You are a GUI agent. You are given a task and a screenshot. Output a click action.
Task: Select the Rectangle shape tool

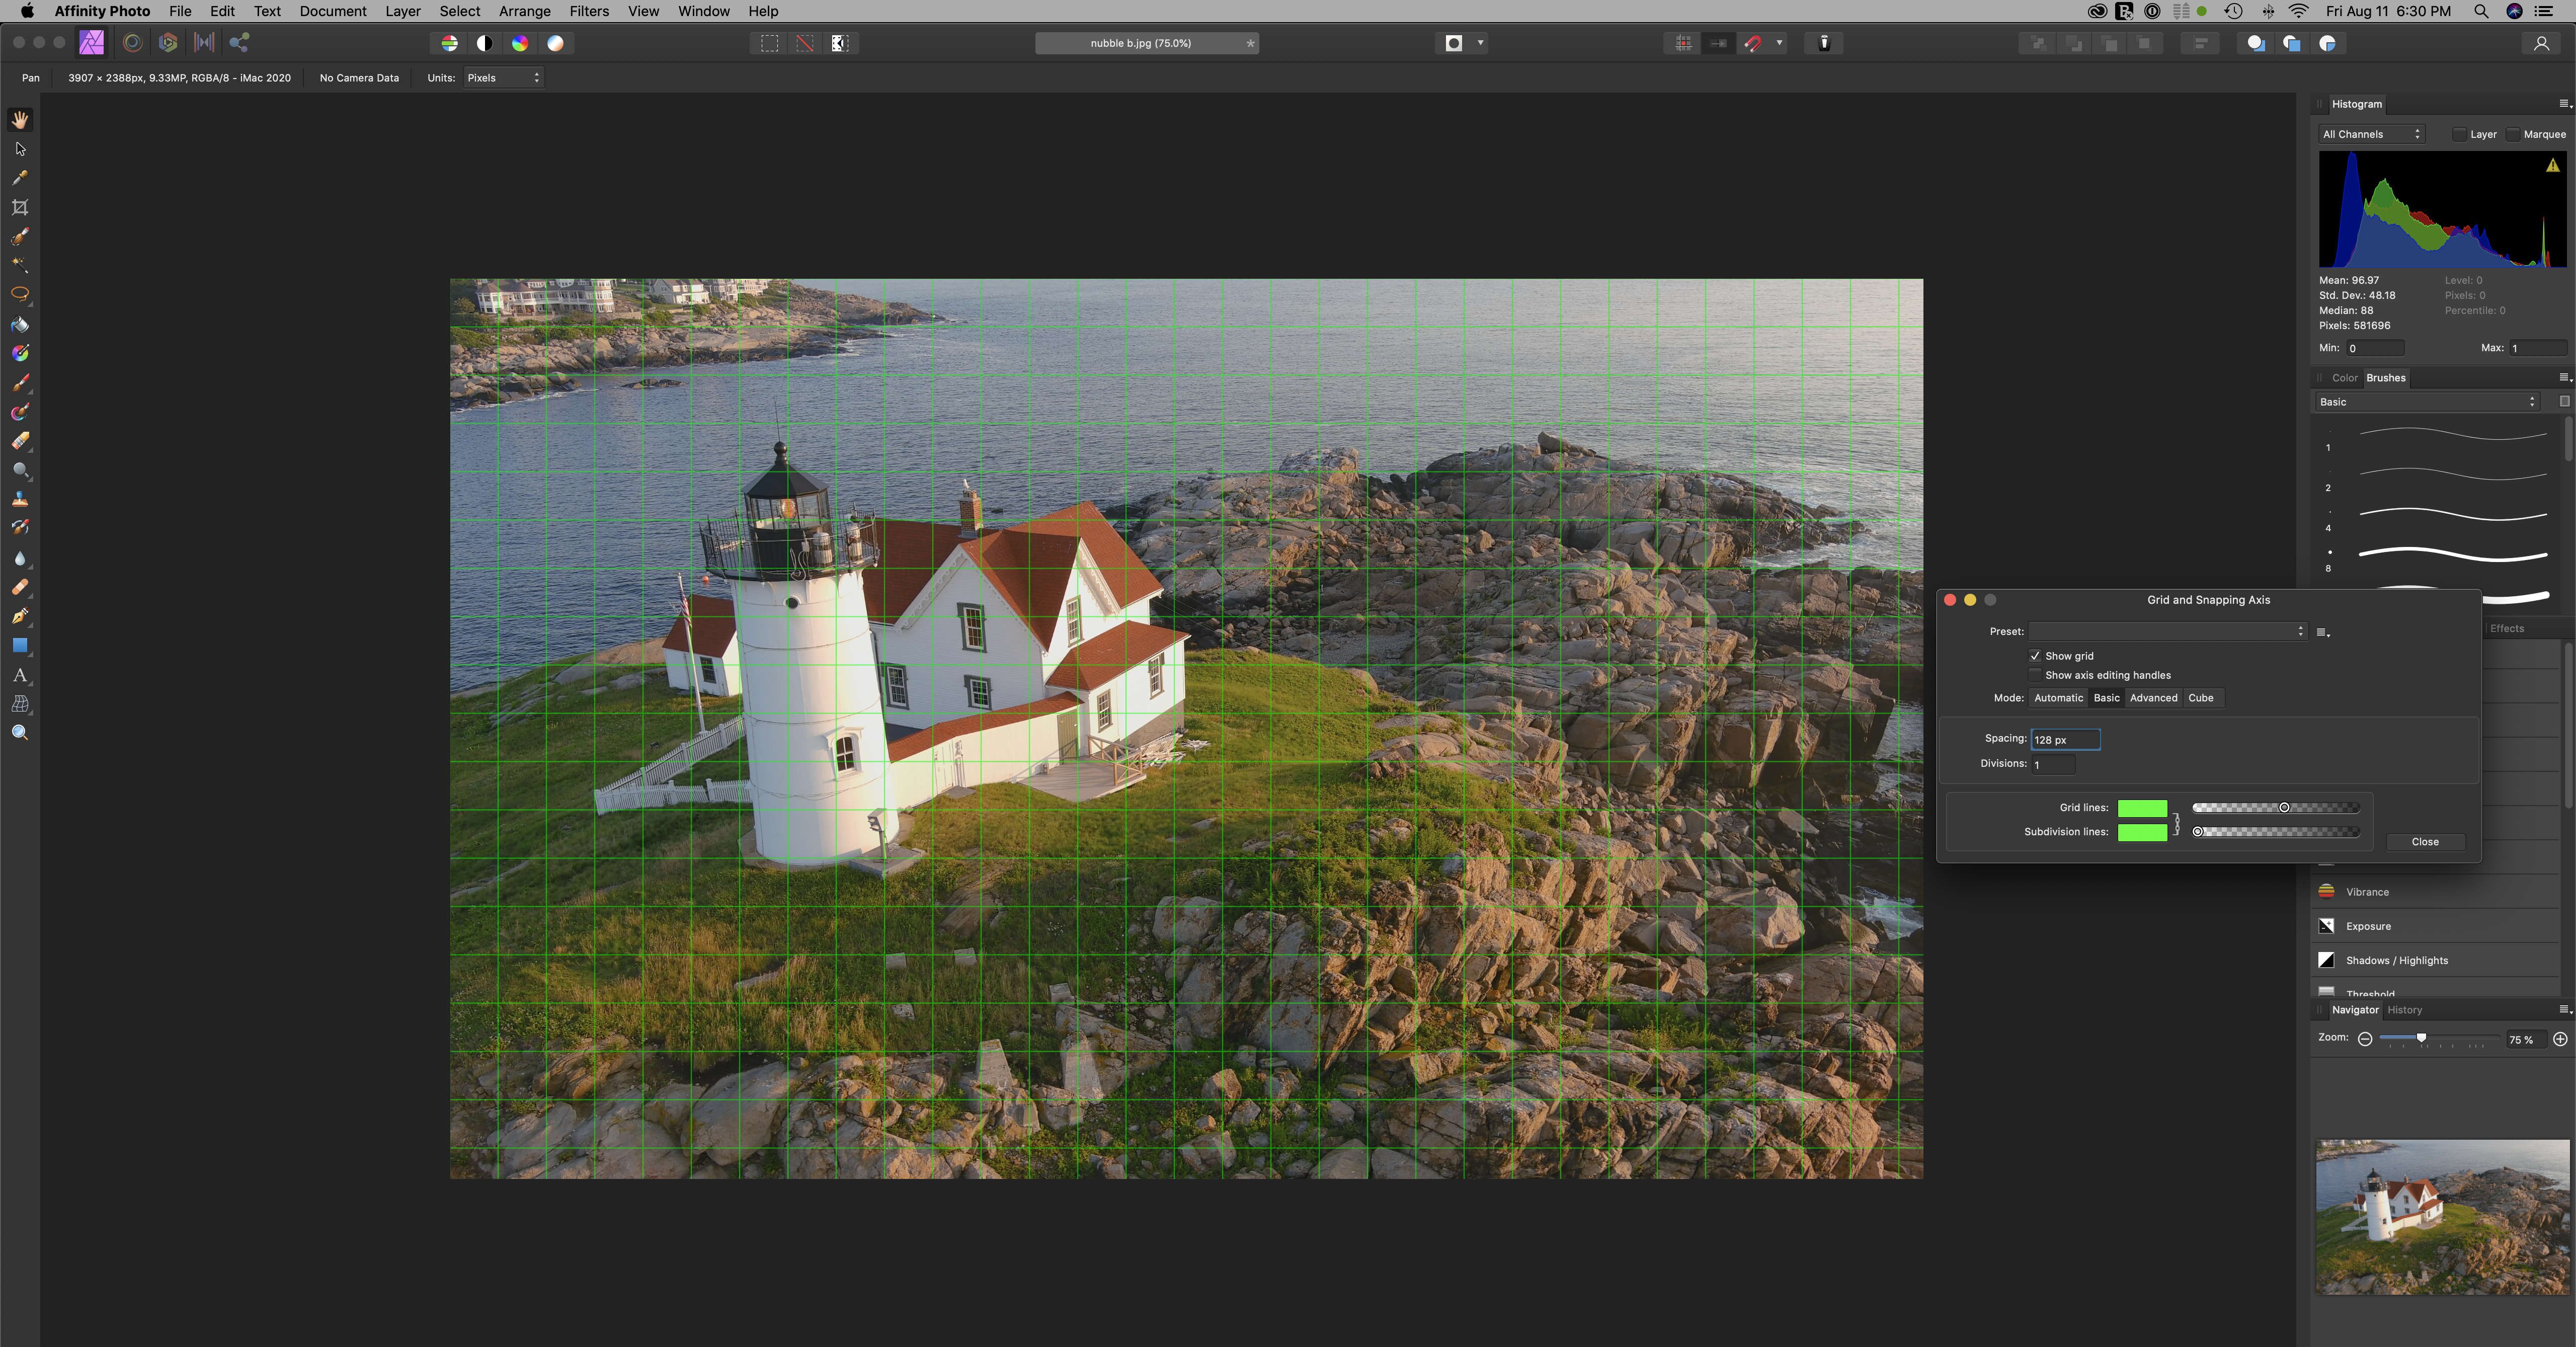pyautogui.click(x=20, y=646)
